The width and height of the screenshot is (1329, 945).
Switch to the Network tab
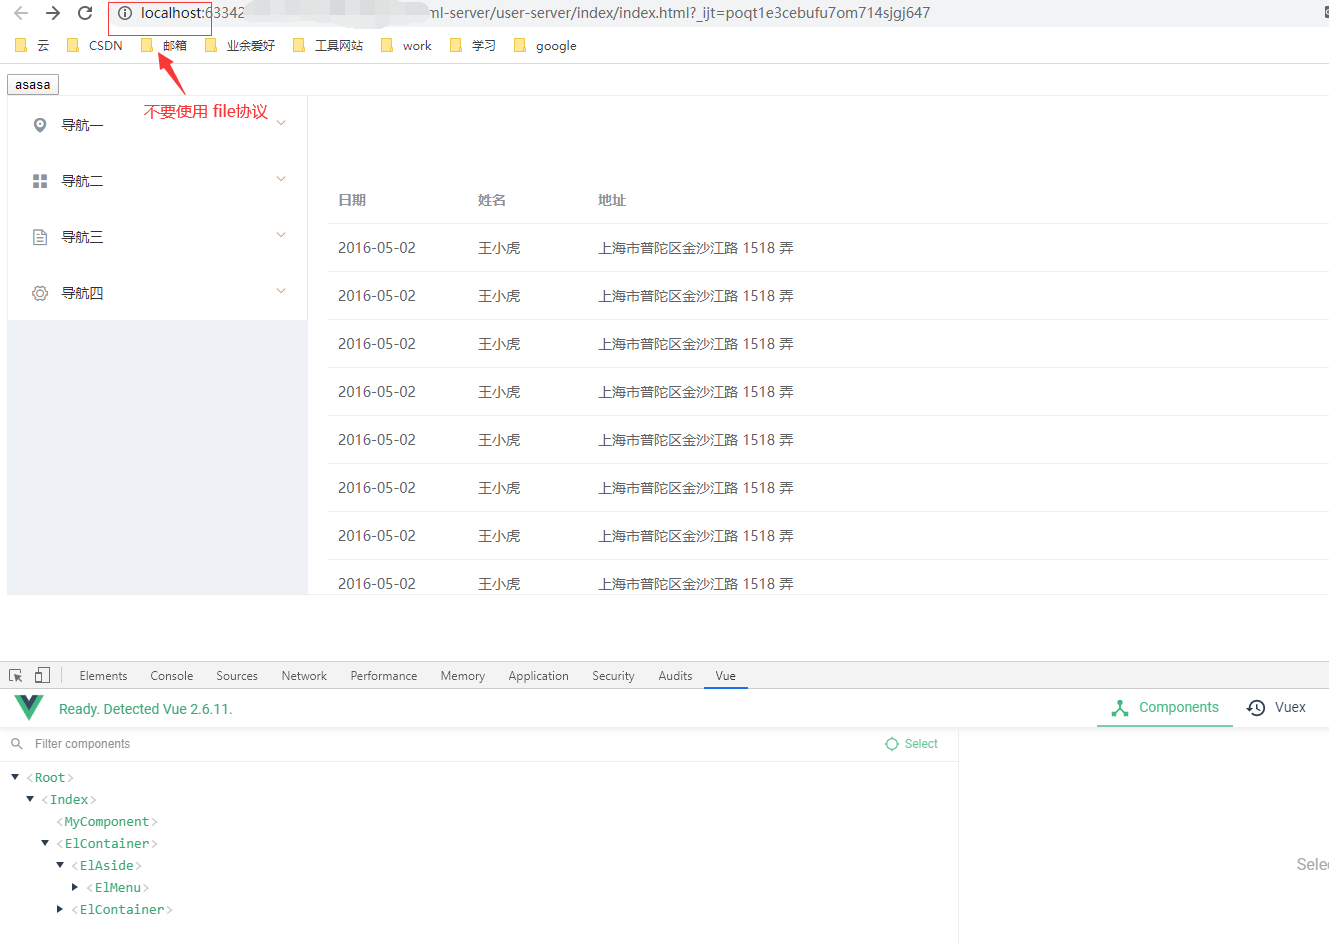tap(304, 676)
